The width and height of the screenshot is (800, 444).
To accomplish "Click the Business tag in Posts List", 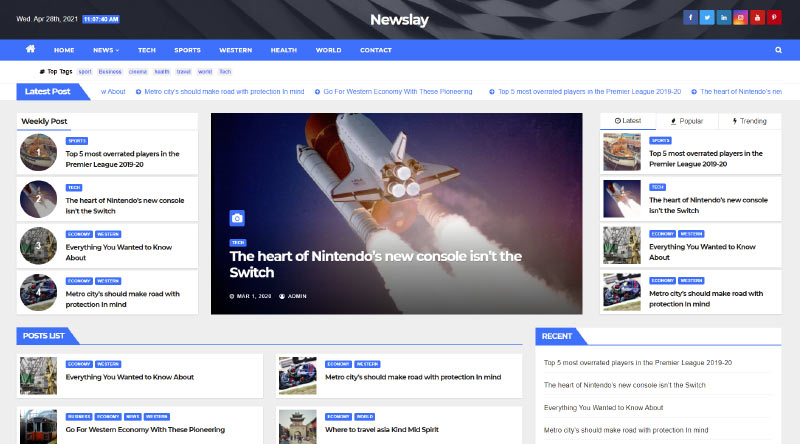I will click(79, 416).
